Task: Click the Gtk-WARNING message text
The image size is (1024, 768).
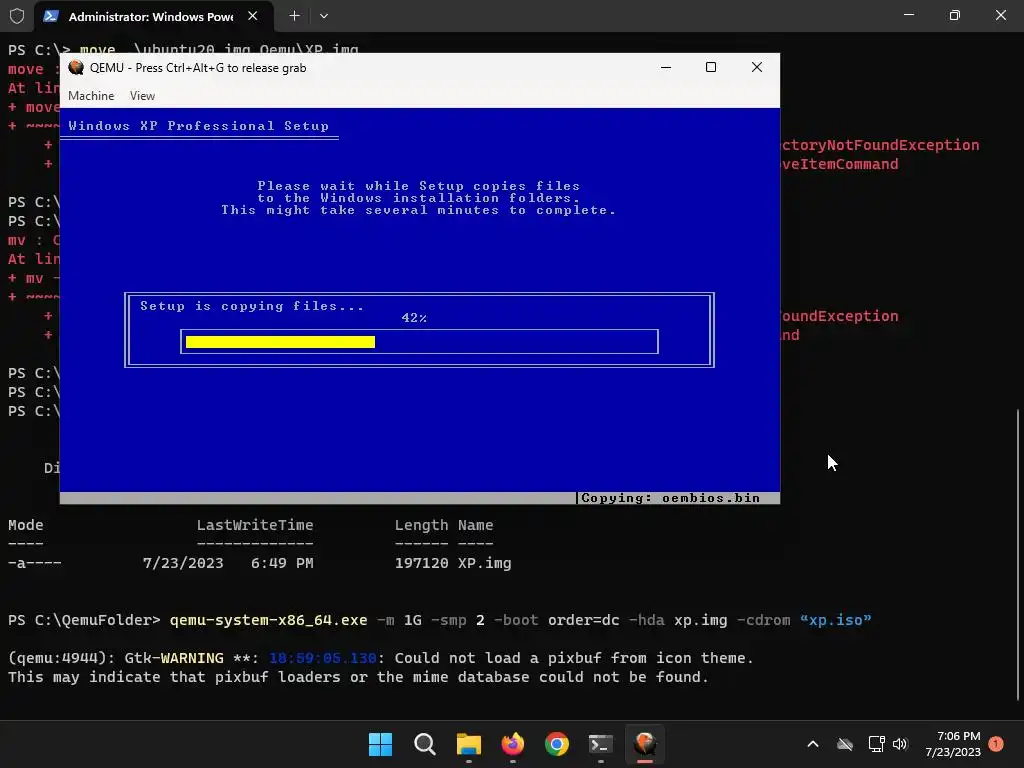Action: 174,658
